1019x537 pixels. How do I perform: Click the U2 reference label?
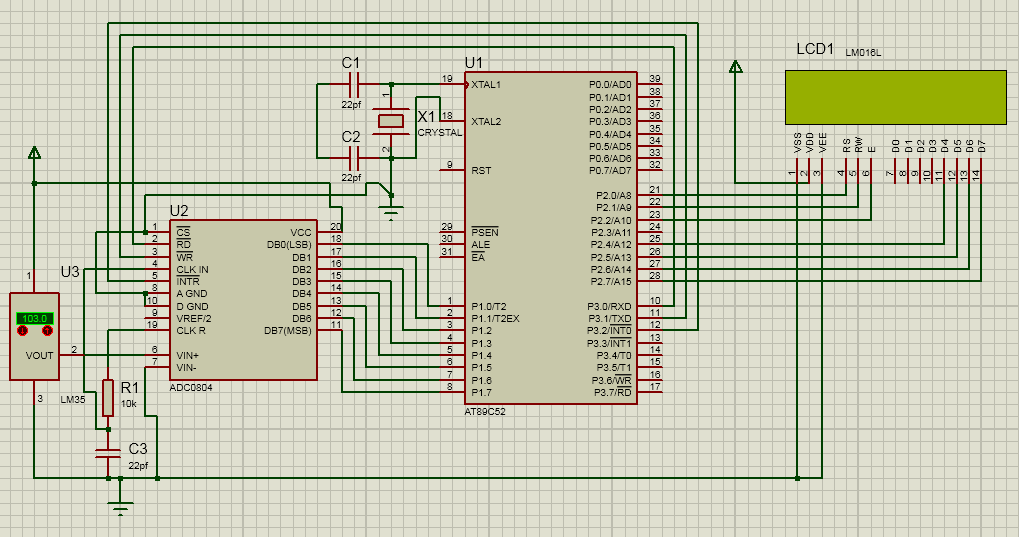tap(179, 211)
